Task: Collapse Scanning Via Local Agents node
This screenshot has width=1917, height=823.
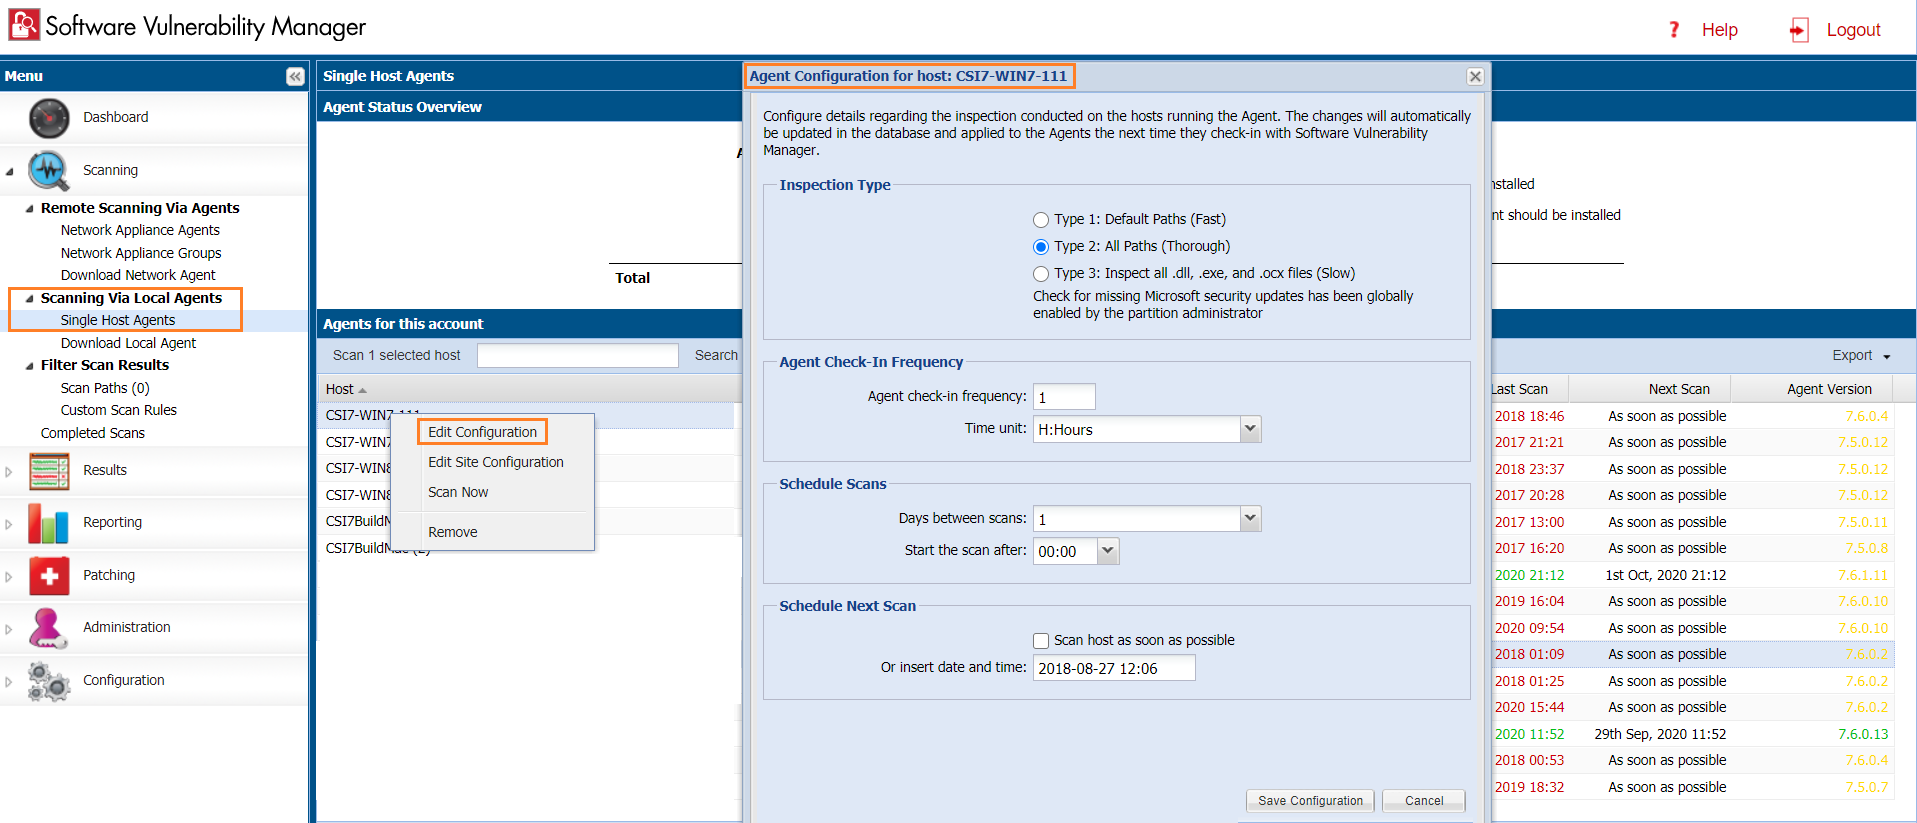Action: click(x=29, y=298)
